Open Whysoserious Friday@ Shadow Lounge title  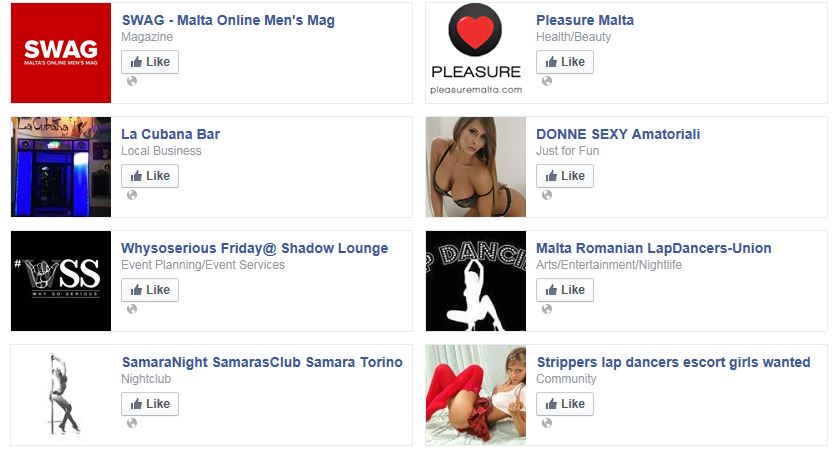pyautogui.click(x=255, y=248)
